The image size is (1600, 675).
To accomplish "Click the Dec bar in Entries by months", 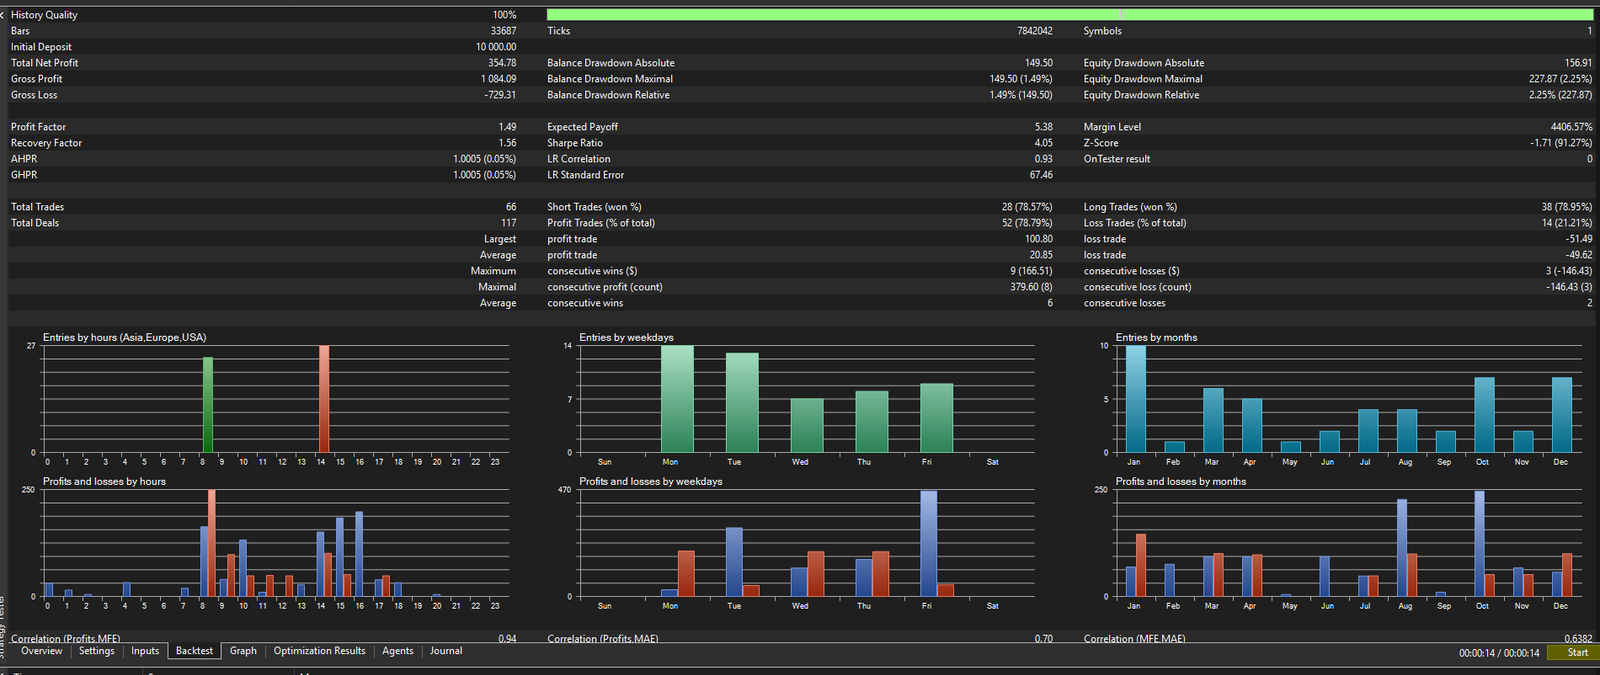I will (1562, 415).
